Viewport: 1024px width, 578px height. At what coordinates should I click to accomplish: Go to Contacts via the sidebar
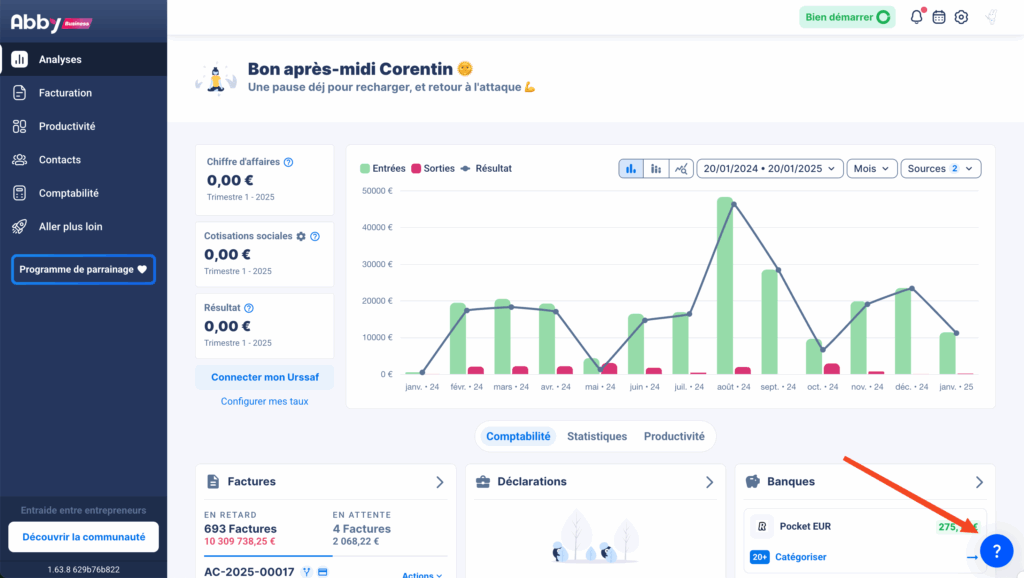pos(59,159)
